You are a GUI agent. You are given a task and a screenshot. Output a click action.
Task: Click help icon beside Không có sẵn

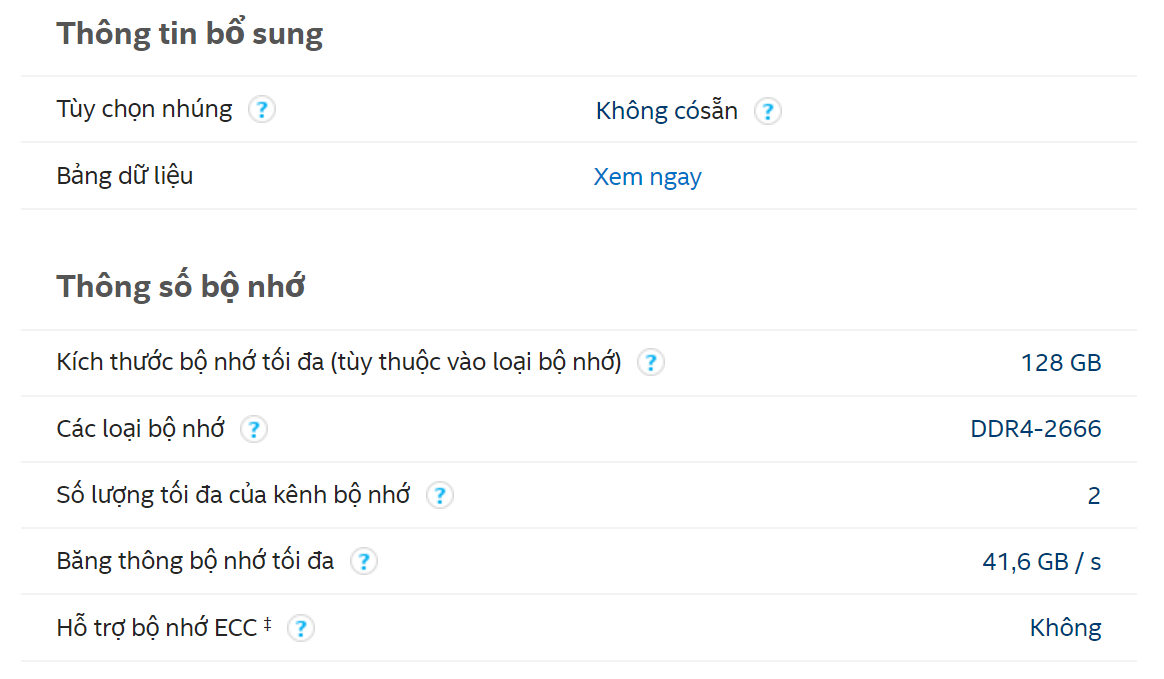click(x=768, y=111)
